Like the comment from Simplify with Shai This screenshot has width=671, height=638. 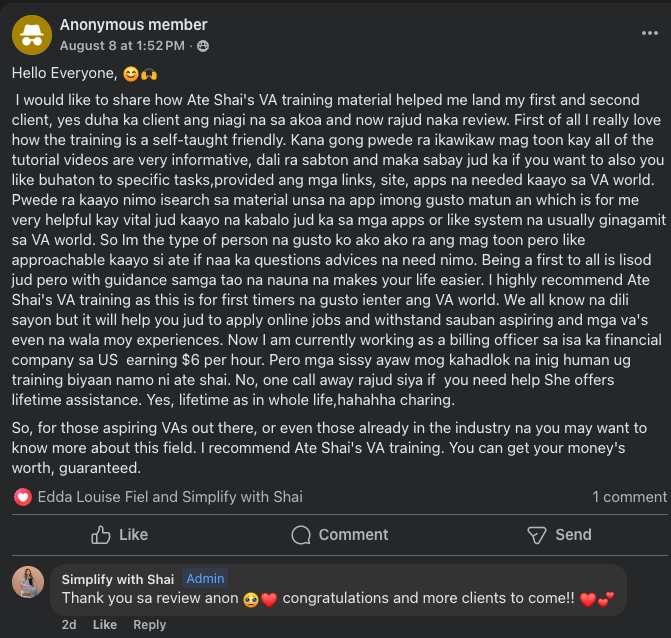pyautogui.click(x=104, y=625)
